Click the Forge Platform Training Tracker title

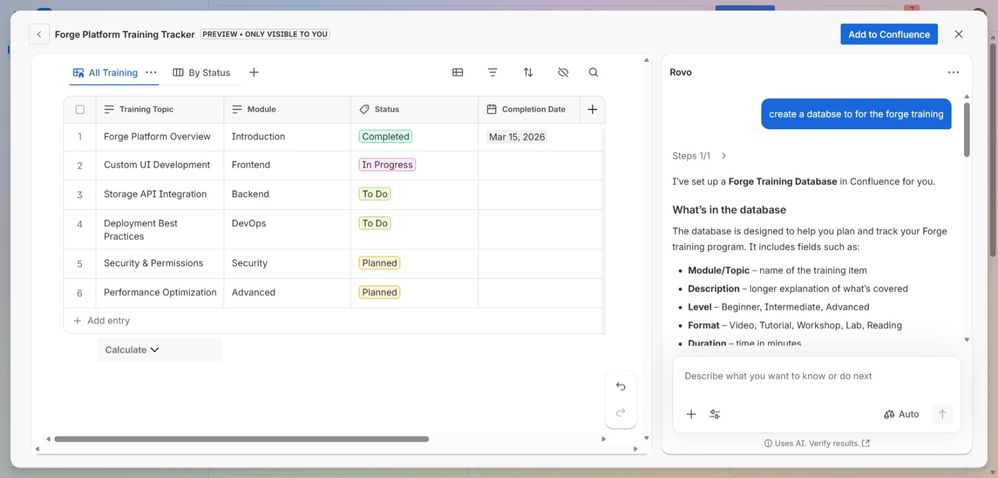(125, 34)
